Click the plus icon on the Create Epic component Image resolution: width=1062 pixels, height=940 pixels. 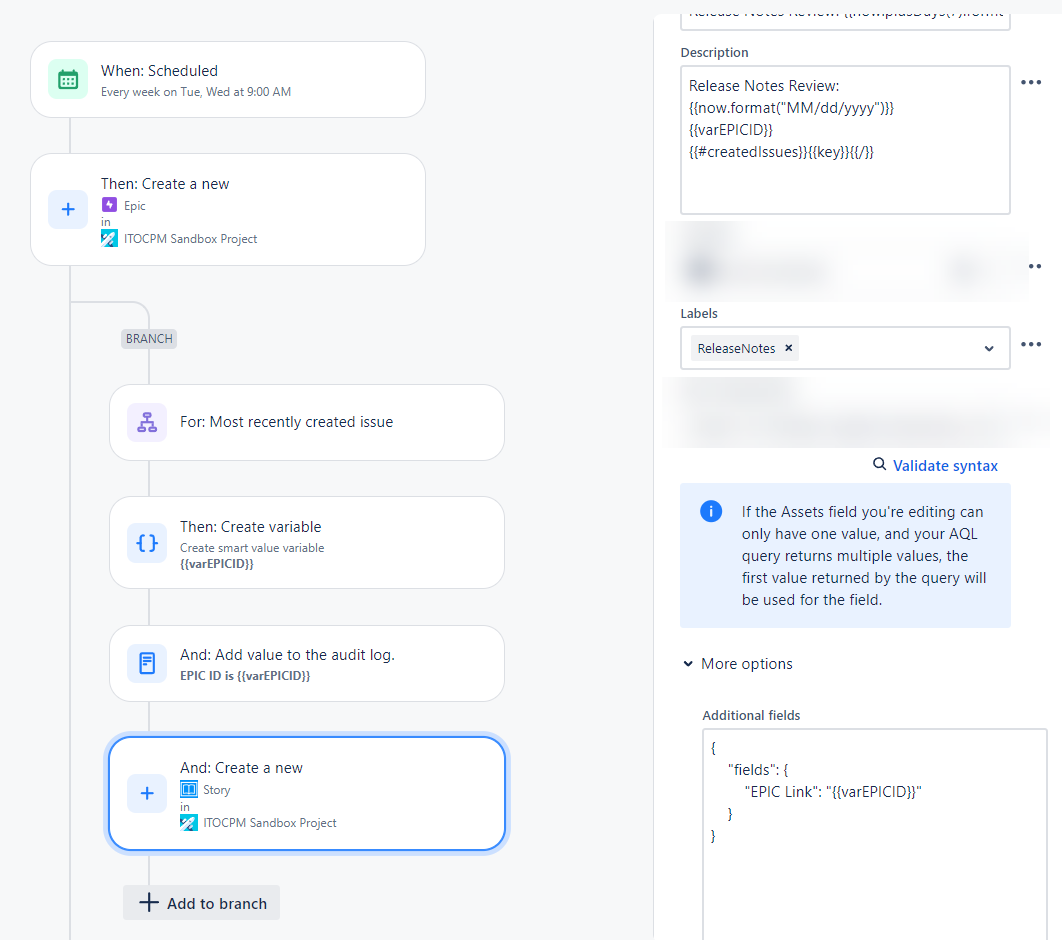68,209
